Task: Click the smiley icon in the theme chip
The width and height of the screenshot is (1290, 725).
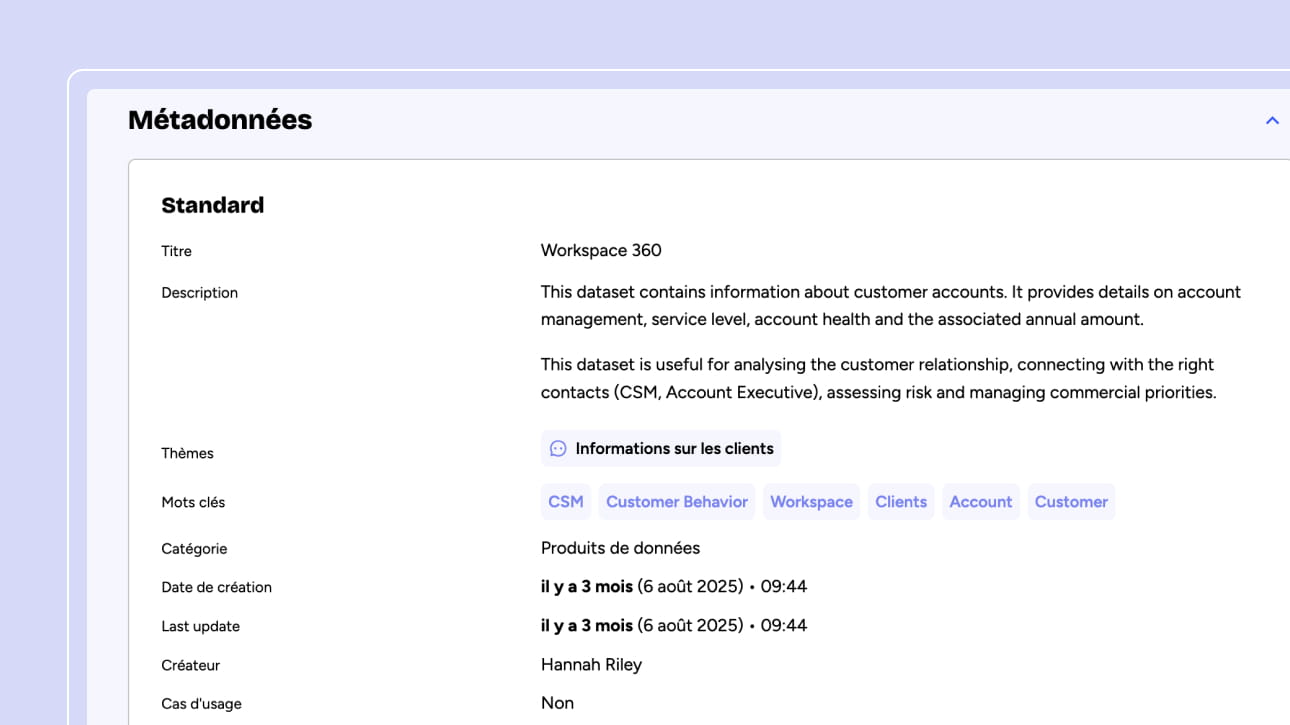Action: tap(558, 449)
